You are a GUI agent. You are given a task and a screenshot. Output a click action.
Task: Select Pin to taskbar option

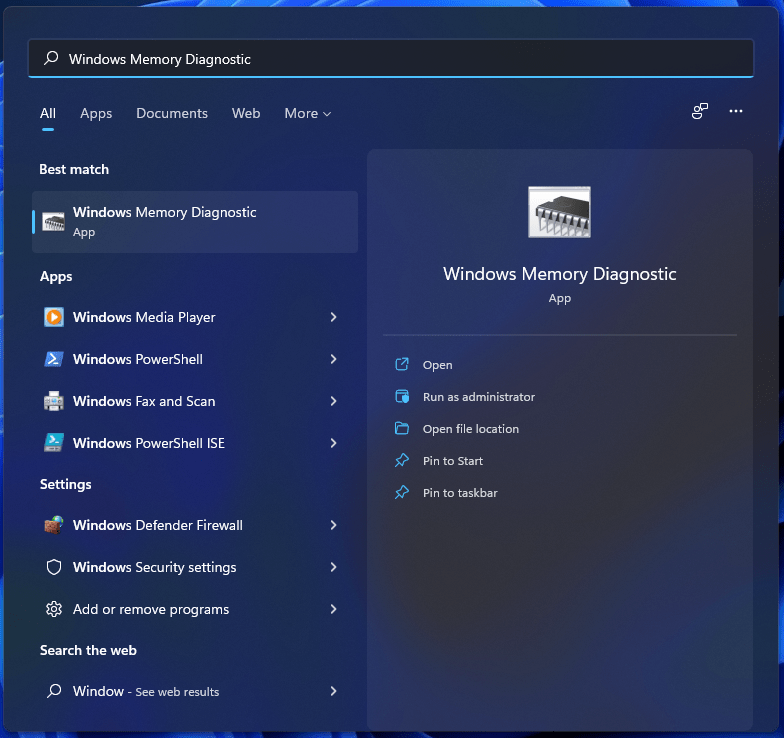click(x=459, y=493)
